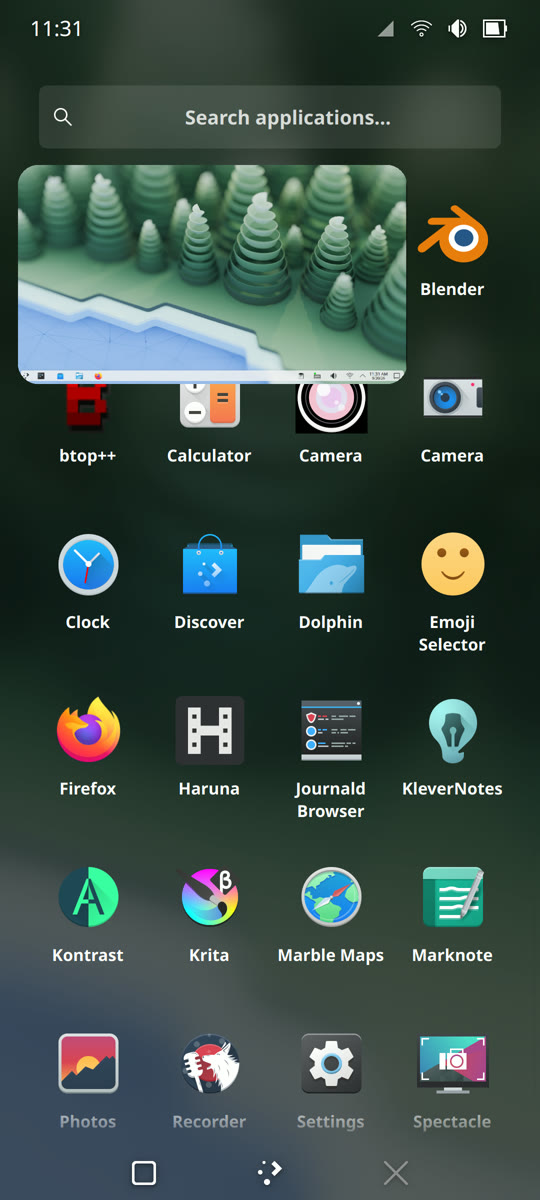Image resolution: width=540 pixels, height=1200 pixels.
Task: Tap the 11:31 clock in status bar
Action: point(56,29)
